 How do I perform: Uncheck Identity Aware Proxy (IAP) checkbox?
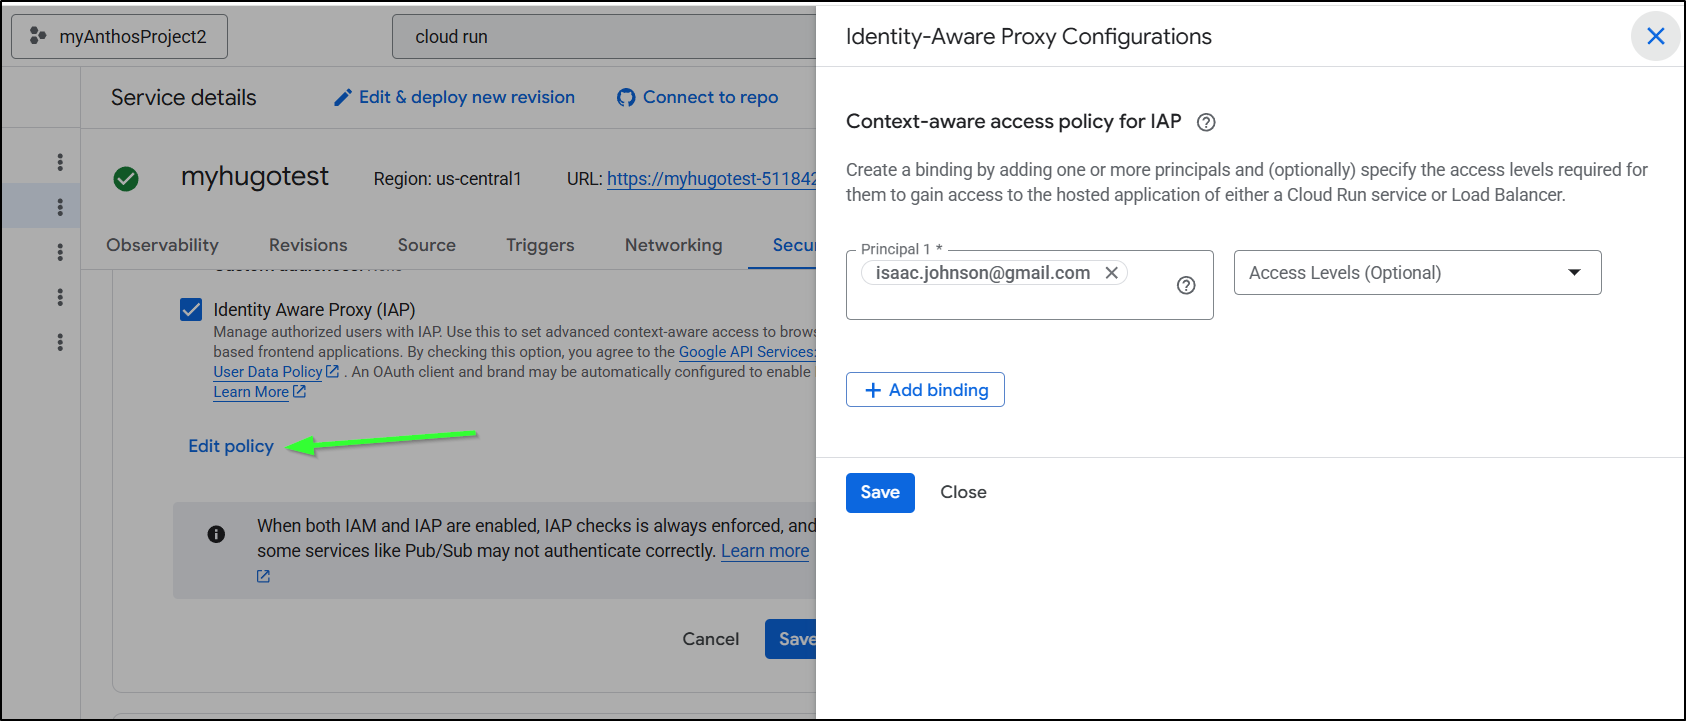coord(191,310)
